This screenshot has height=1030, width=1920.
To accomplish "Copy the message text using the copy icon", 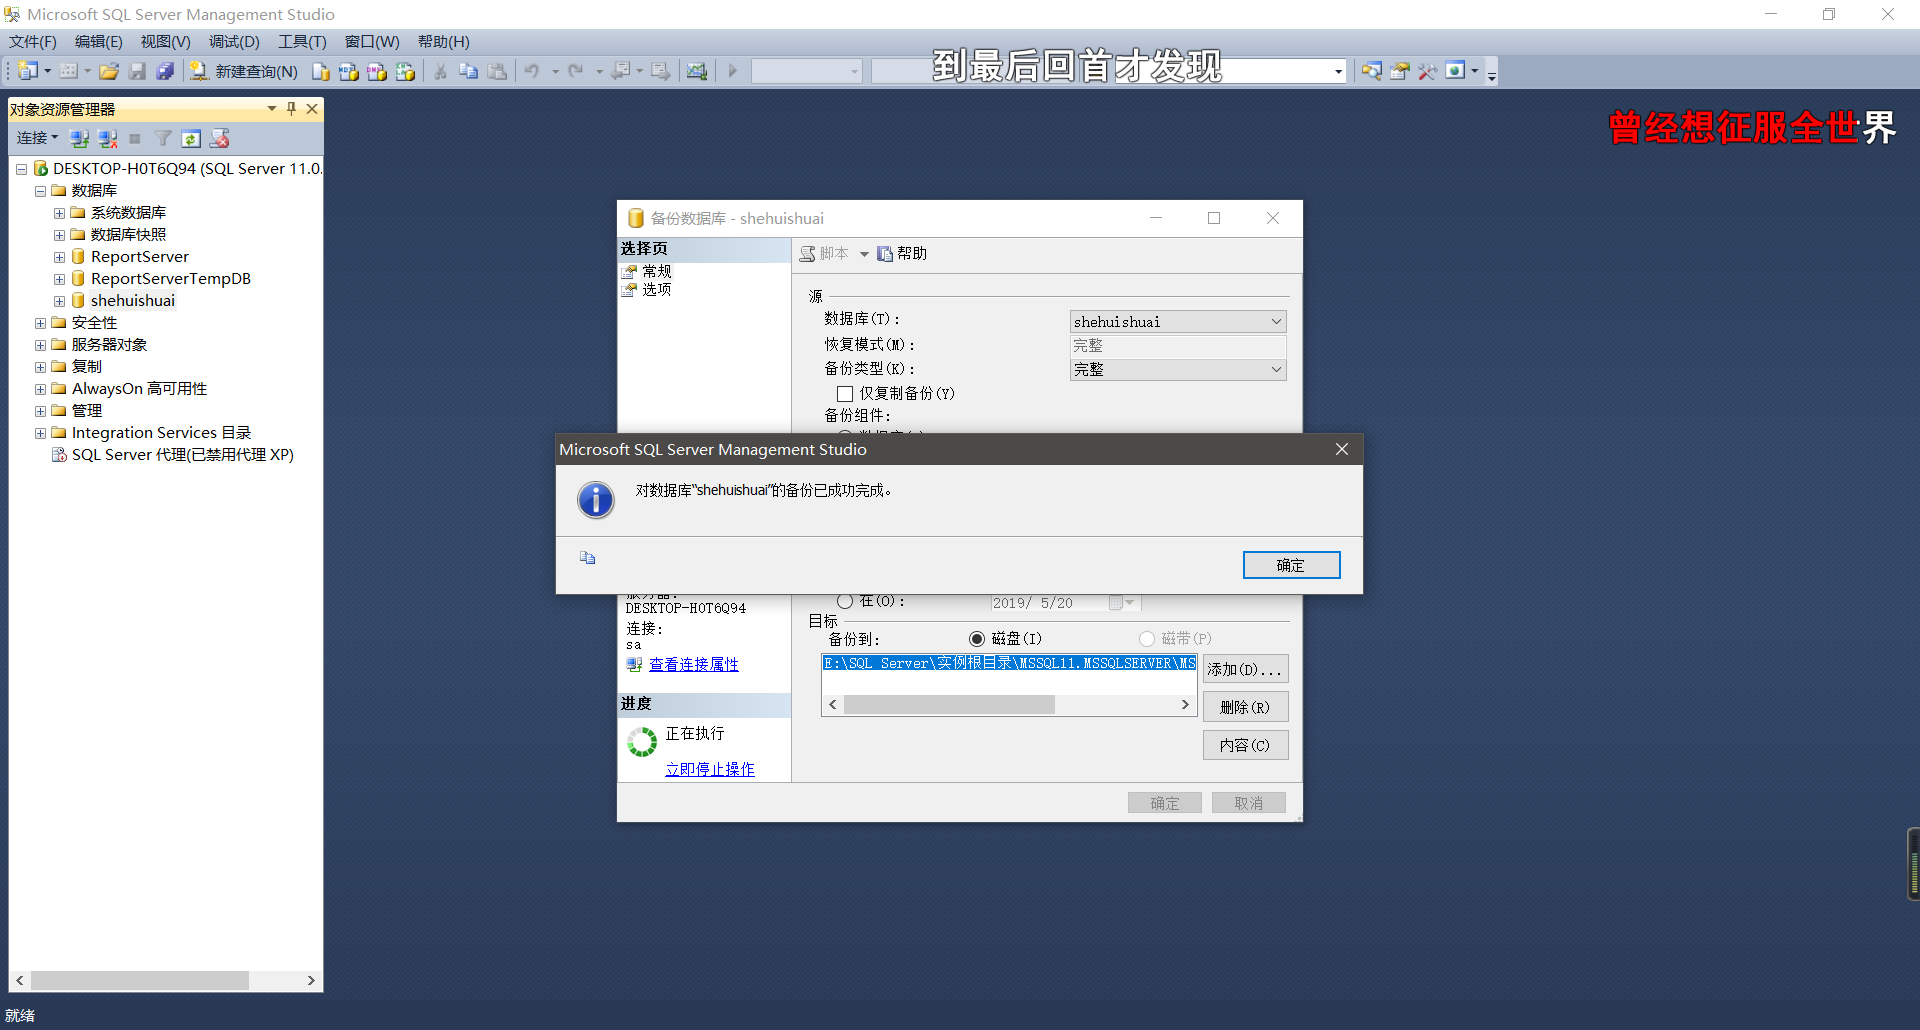I will coord(587,558).
